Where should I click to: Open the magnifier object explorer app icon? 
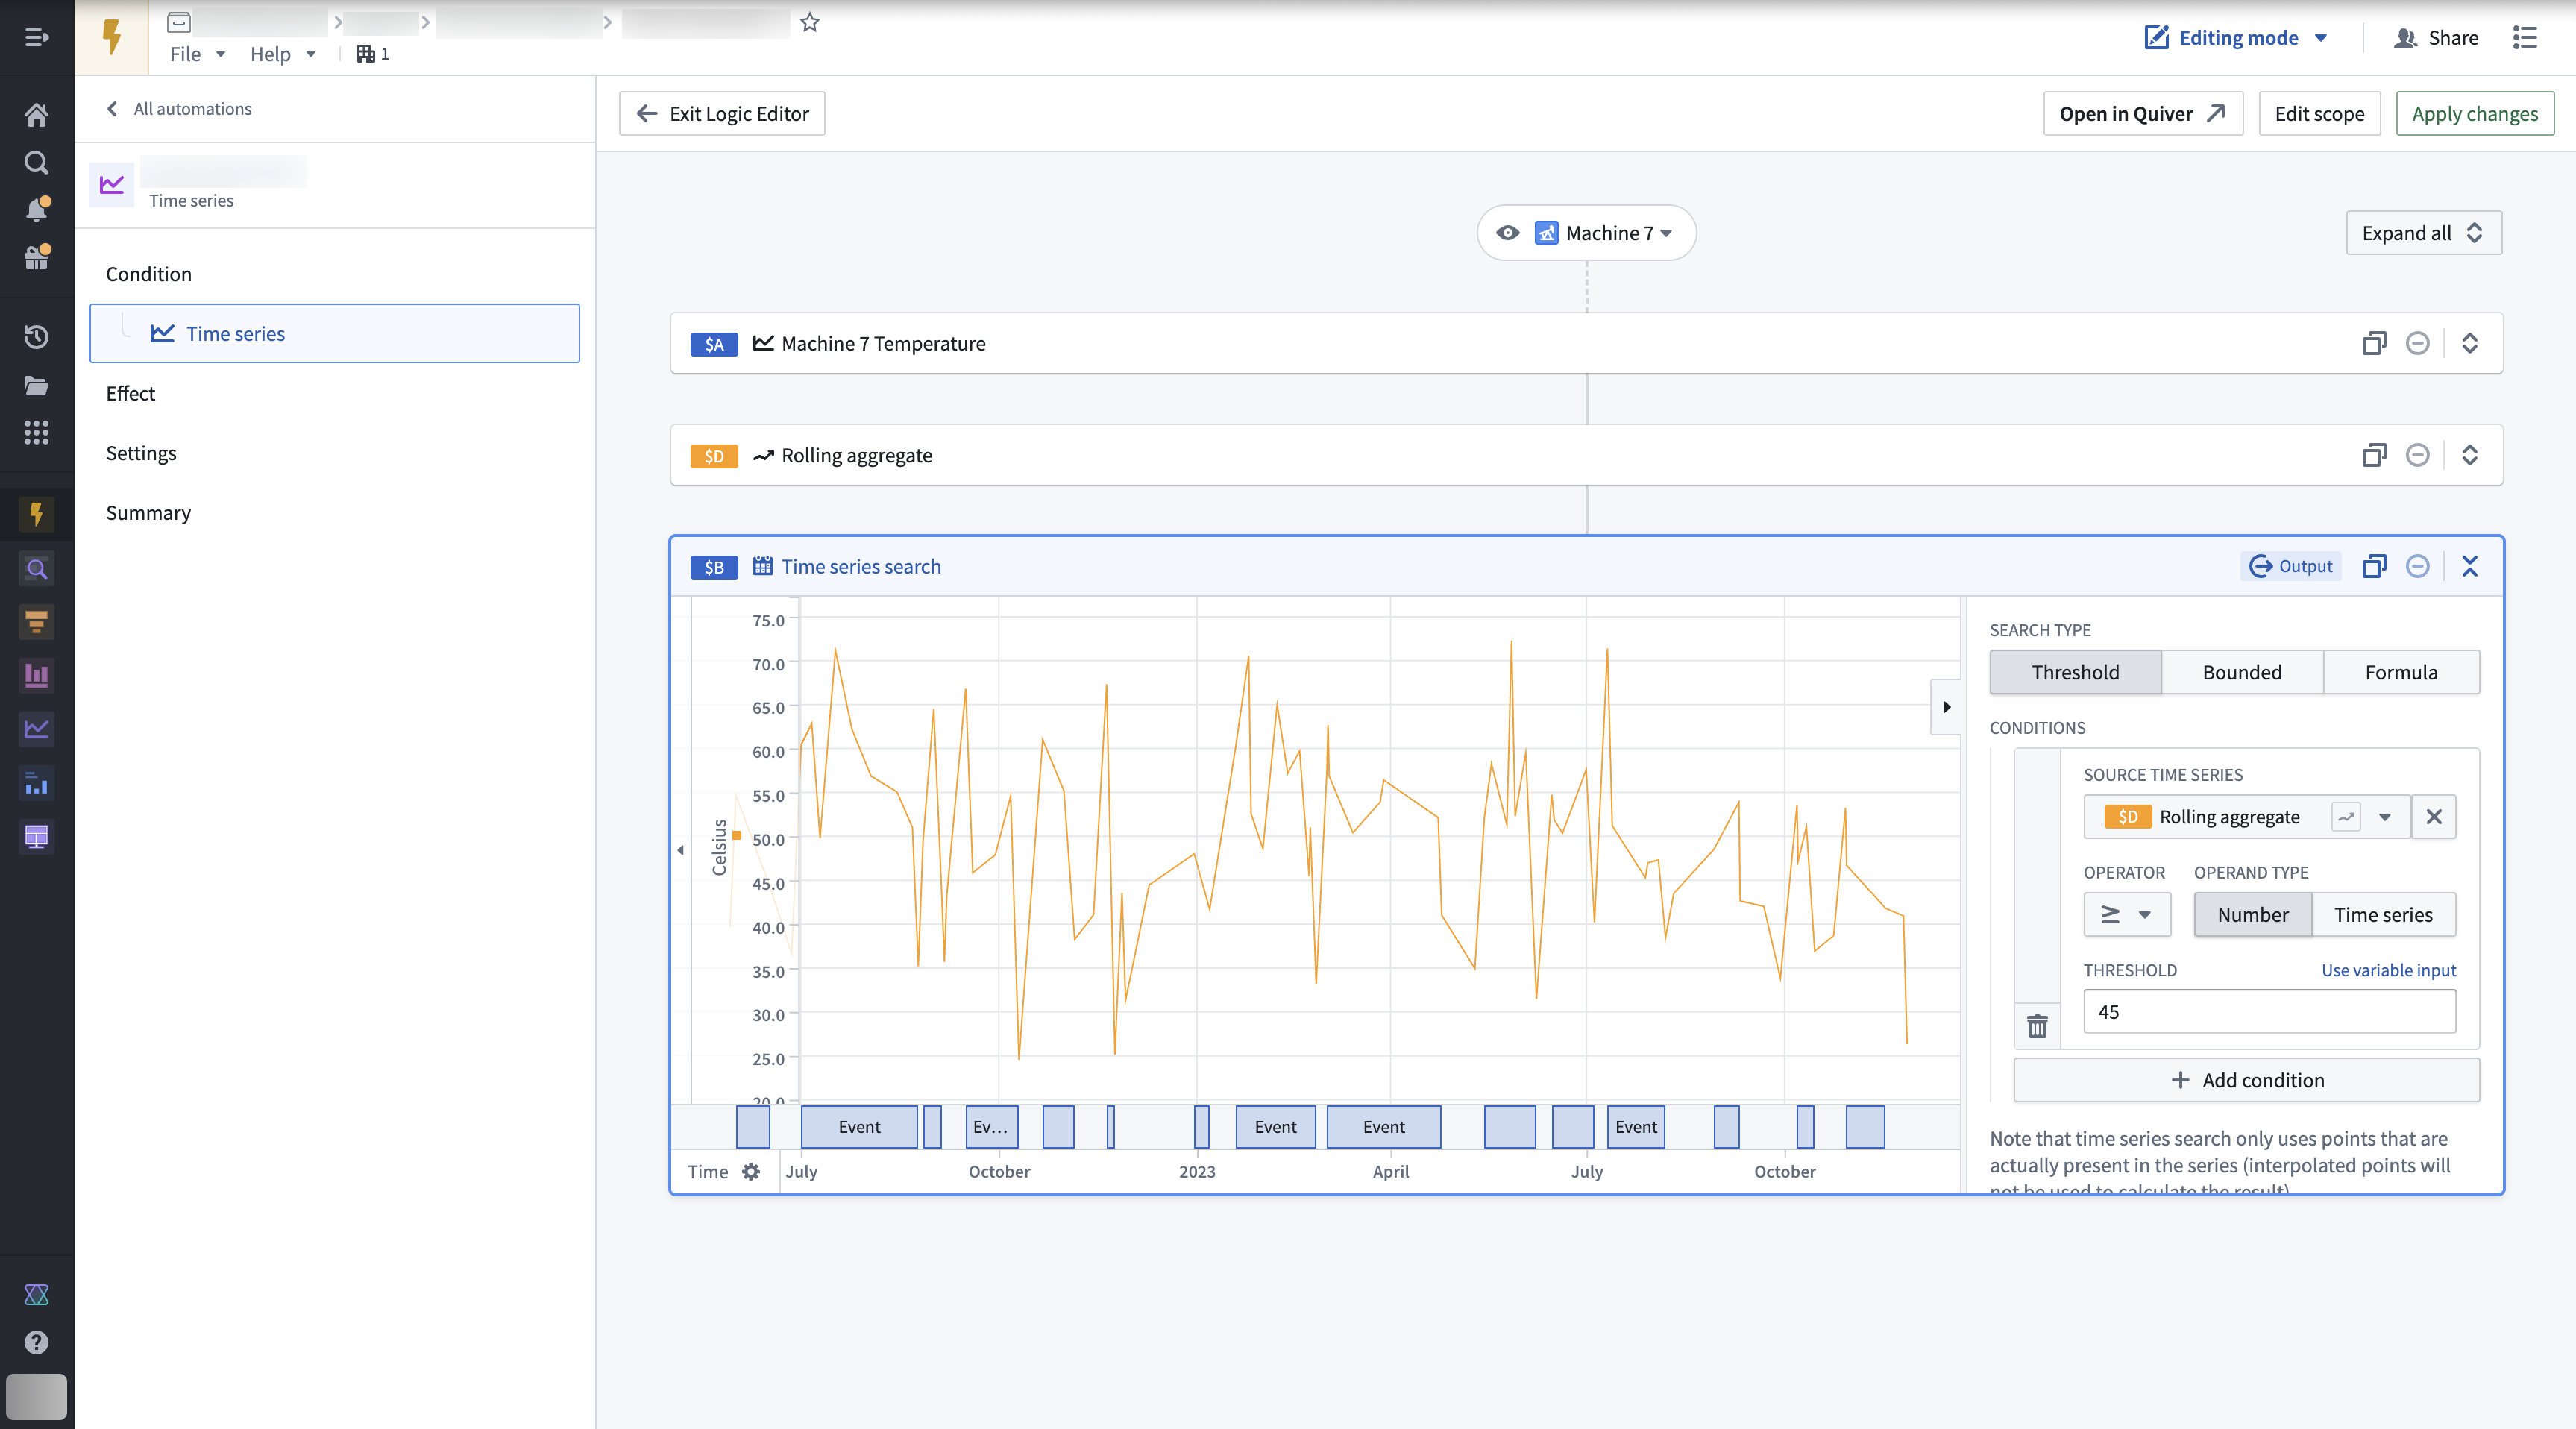[x=36, y=569]
